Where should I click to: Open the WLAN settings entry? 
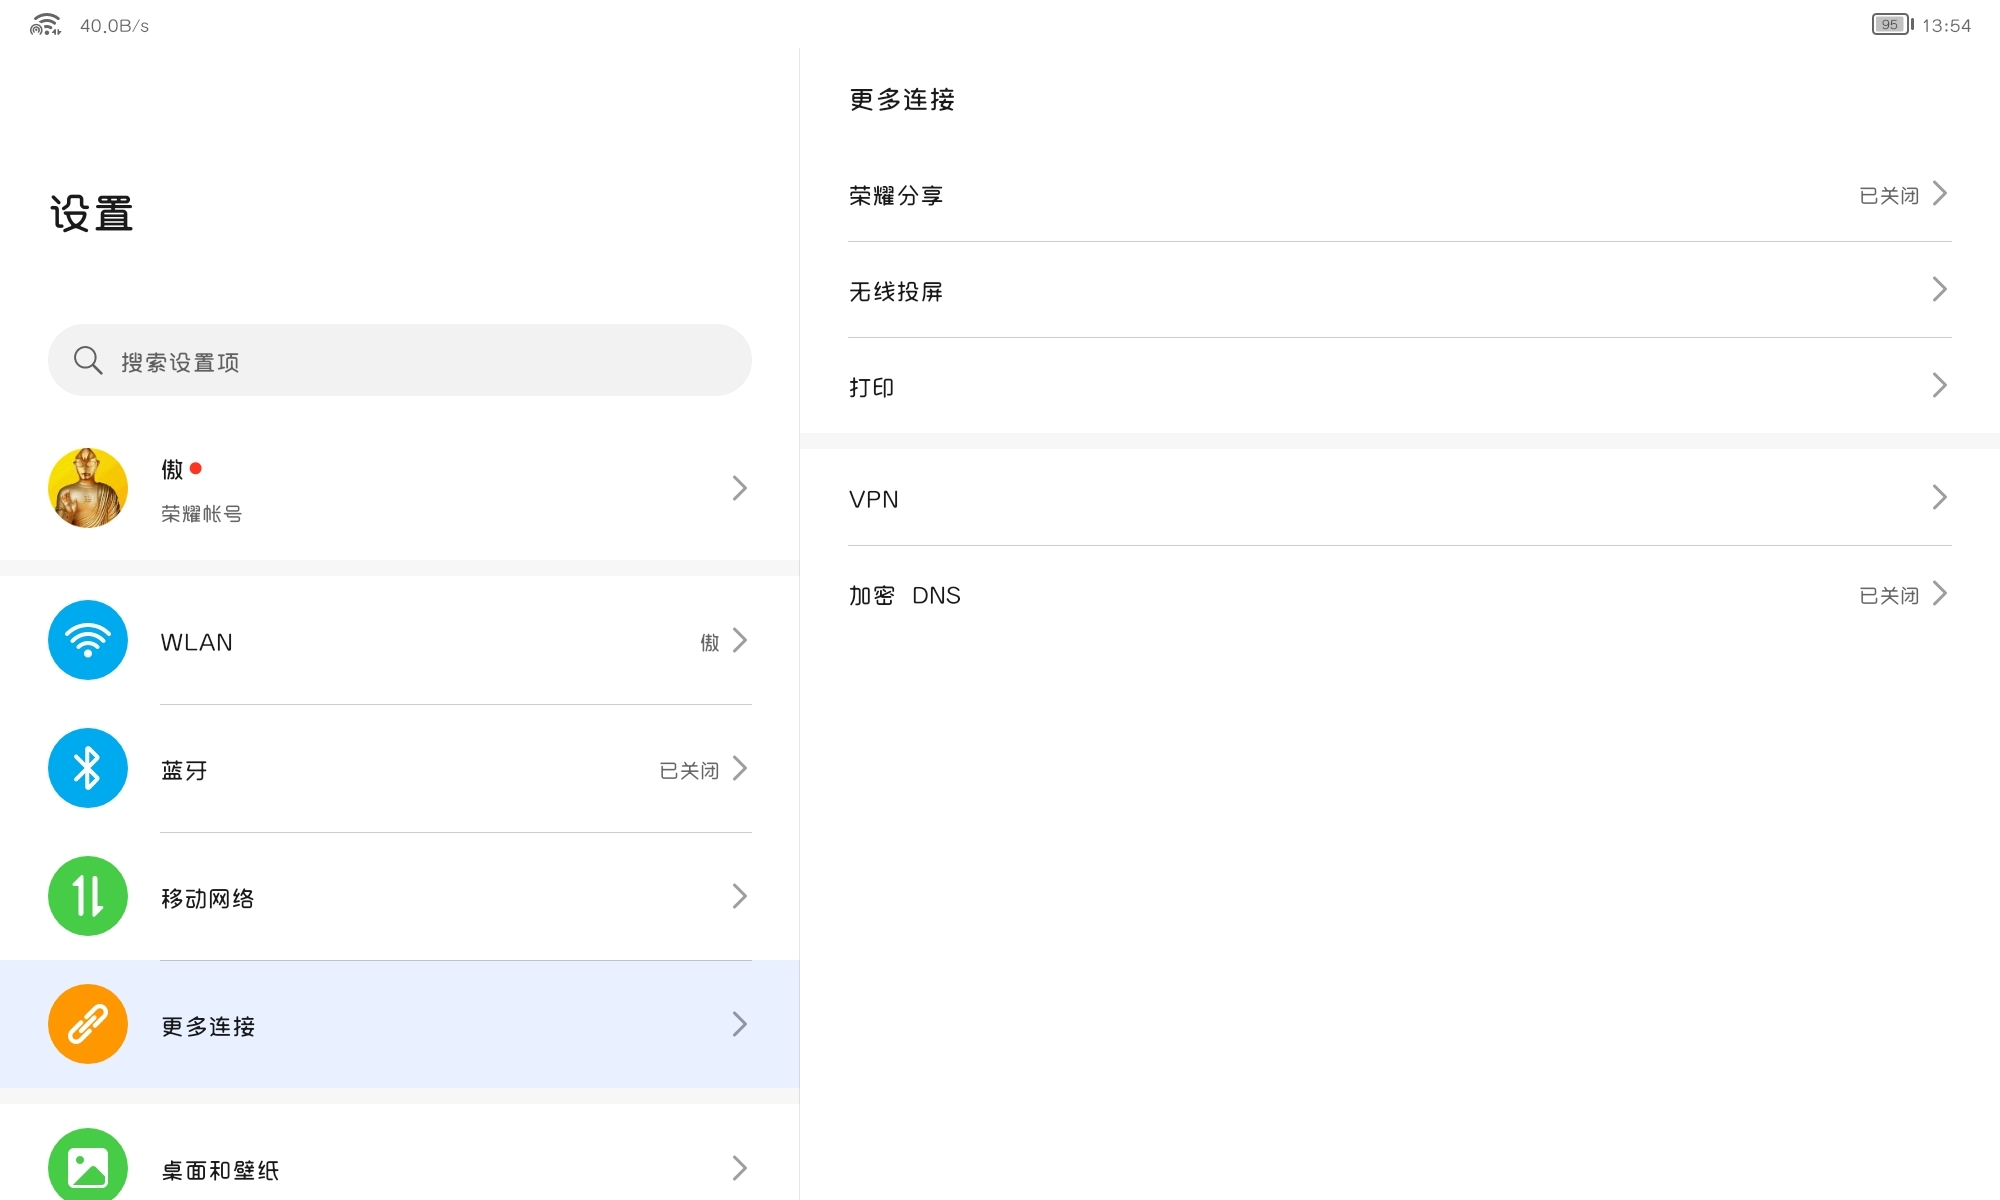[400, 640]
